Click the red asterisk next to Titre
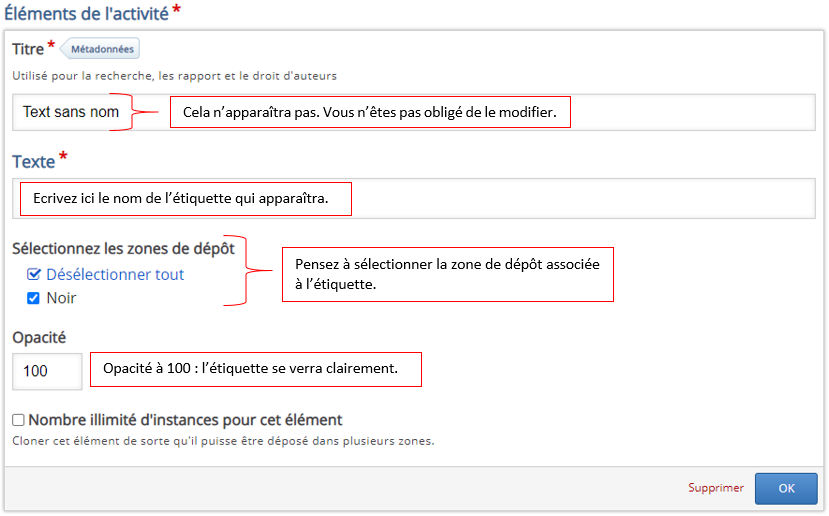829x516 pixels. pyautogui.click(x=51, y=46)
